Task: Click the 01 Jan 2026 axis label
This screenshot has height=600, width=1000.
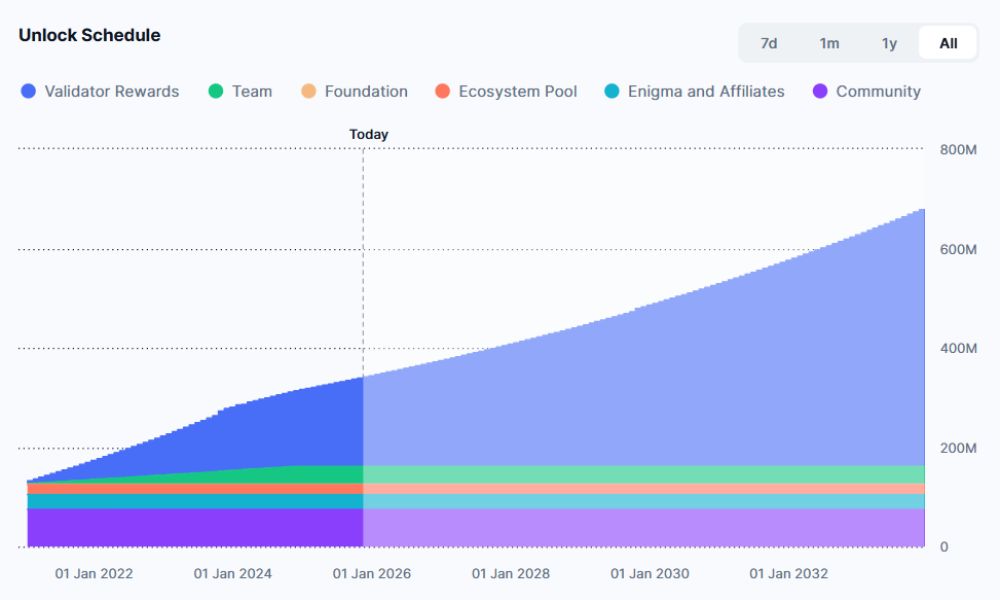Action: click(372, 574)
